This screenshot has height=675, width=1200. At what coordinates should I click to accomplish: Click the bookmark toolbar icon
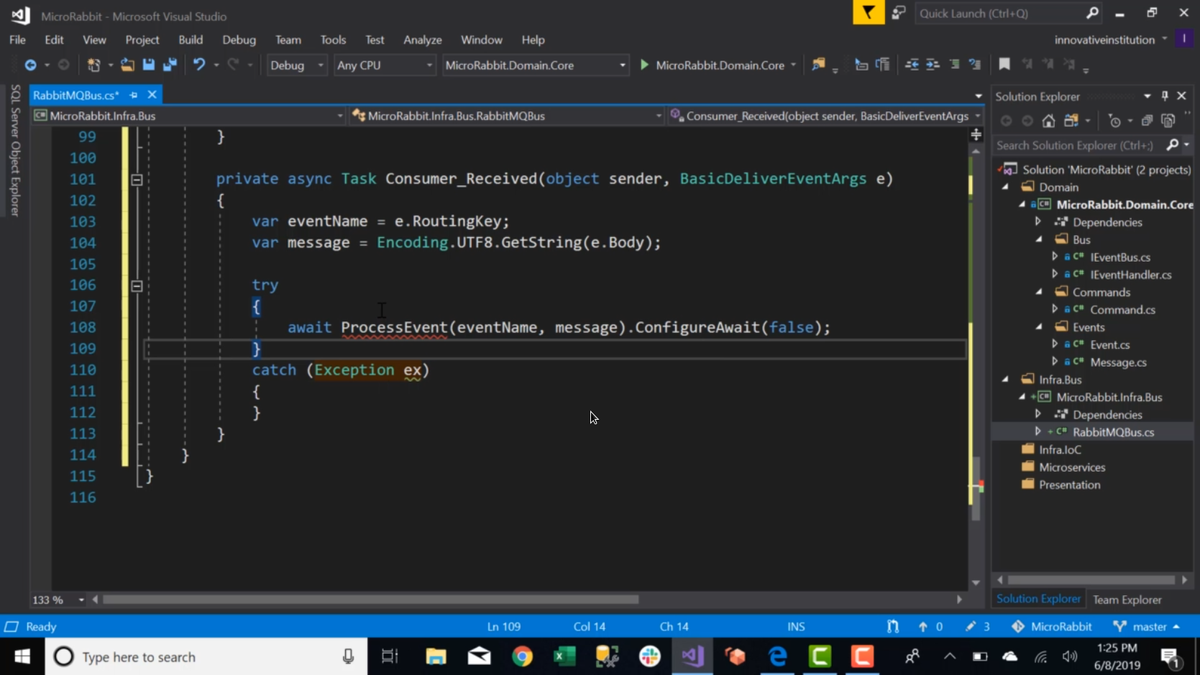tap(1004, 65)
